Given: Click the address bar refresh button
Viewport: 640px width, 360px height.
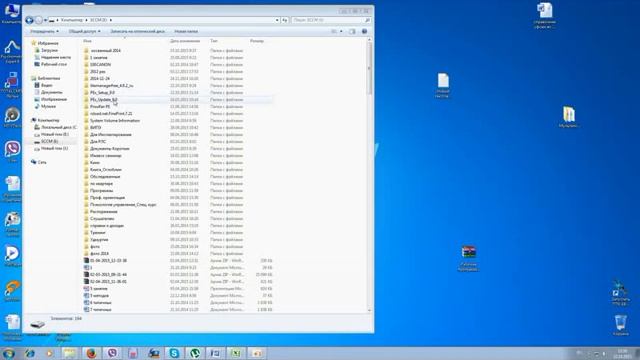Looking at the screenshot, I should pos(284,20).
